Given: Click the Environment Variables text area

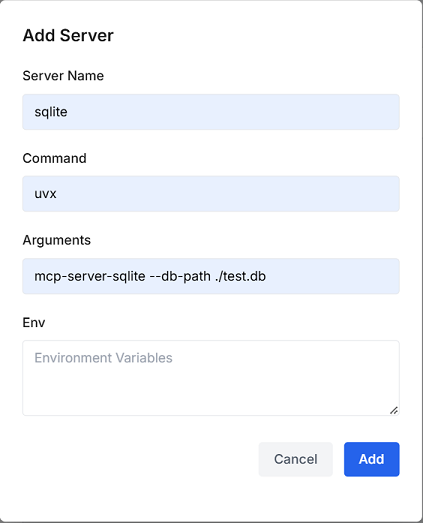Looking at the screenshot, I should 211,378.
